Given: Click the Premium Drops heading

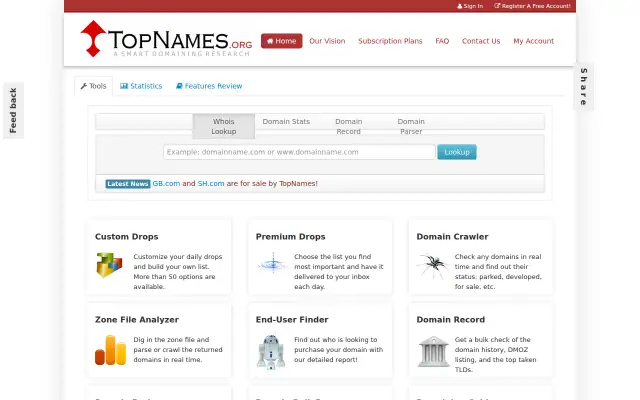Looking at the screenshot, I should click(291, 237).
